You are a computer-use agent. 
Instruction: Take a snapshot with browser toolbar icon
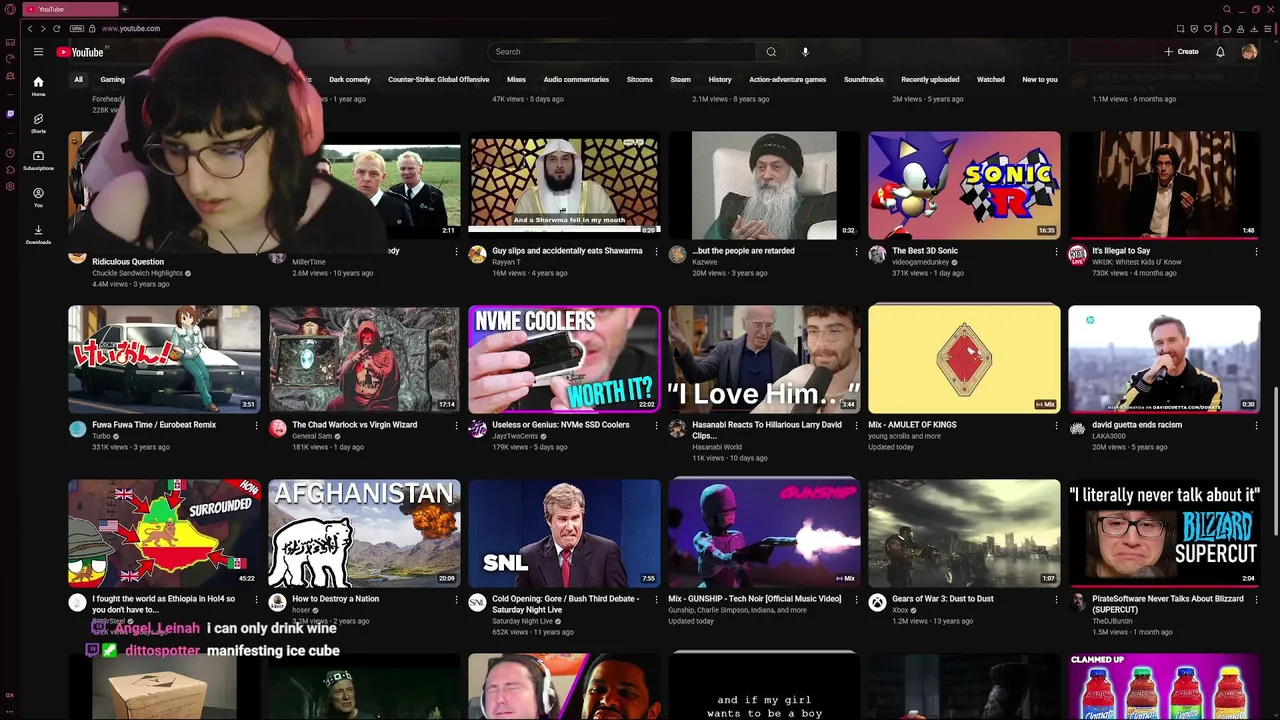[x=1180, y=29]
